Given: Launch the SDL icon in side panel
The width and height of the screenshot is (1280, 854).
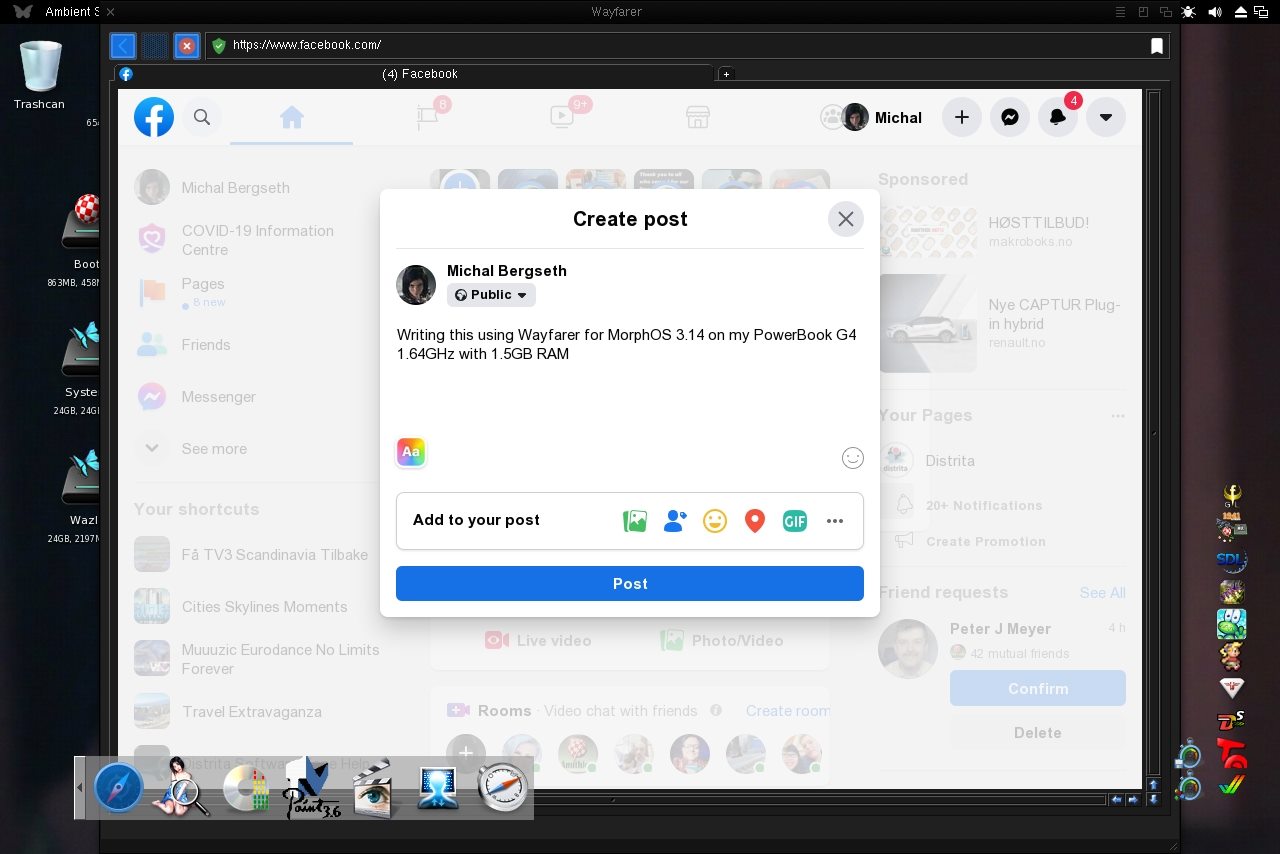Looking at the screenshot, I should (x=1231, y=560).
